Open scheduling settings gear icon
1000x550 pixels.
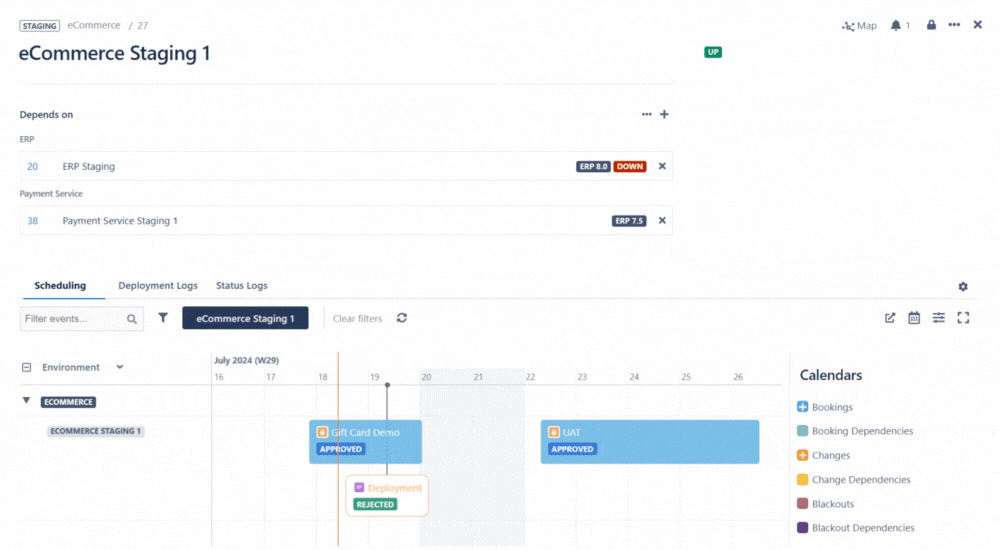tap(963, 286)
